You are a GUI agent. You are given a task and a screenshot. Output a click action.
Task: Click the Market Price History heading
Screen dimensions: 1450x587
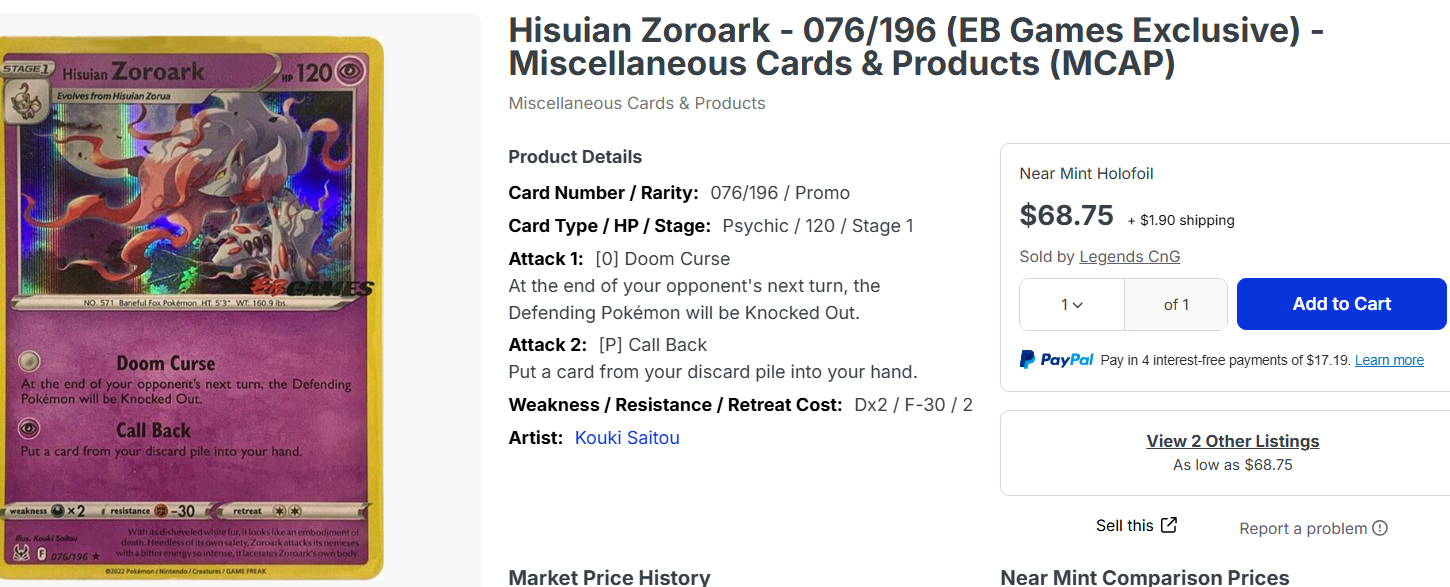point(609,577)
